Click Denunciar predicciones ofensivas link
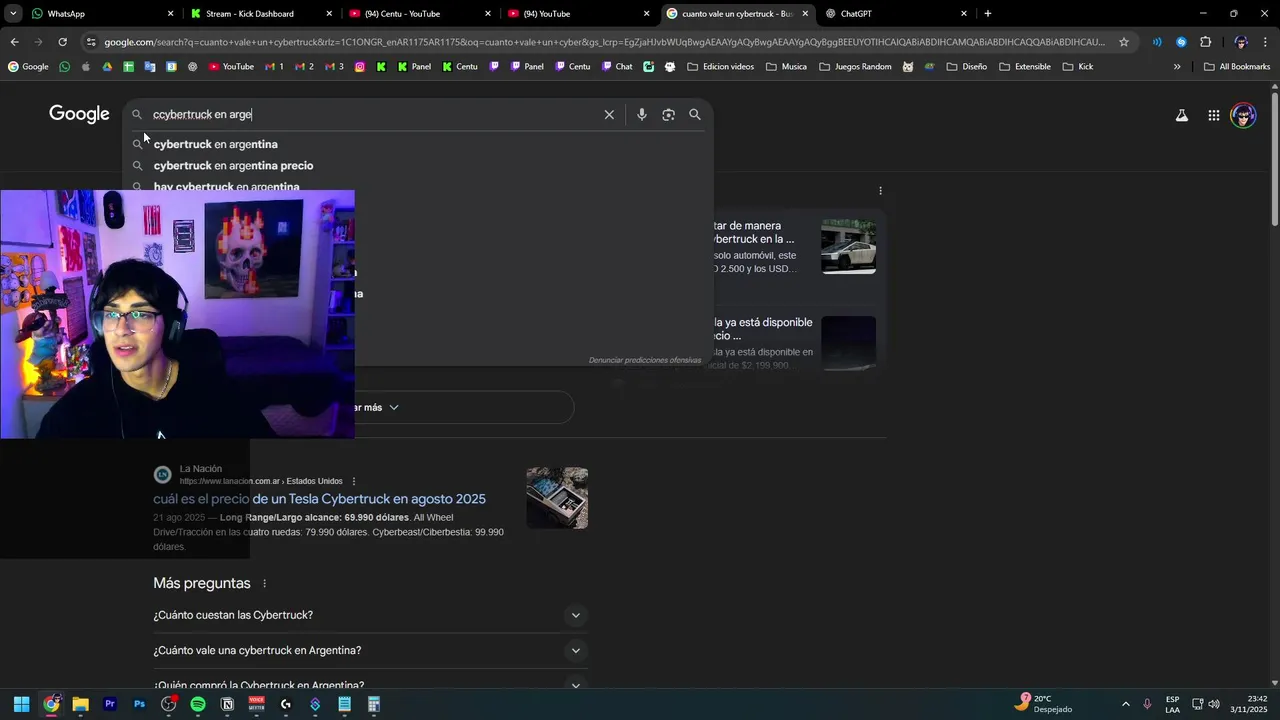This screenshot has height=720, width=1280. (x=645, y=360)
